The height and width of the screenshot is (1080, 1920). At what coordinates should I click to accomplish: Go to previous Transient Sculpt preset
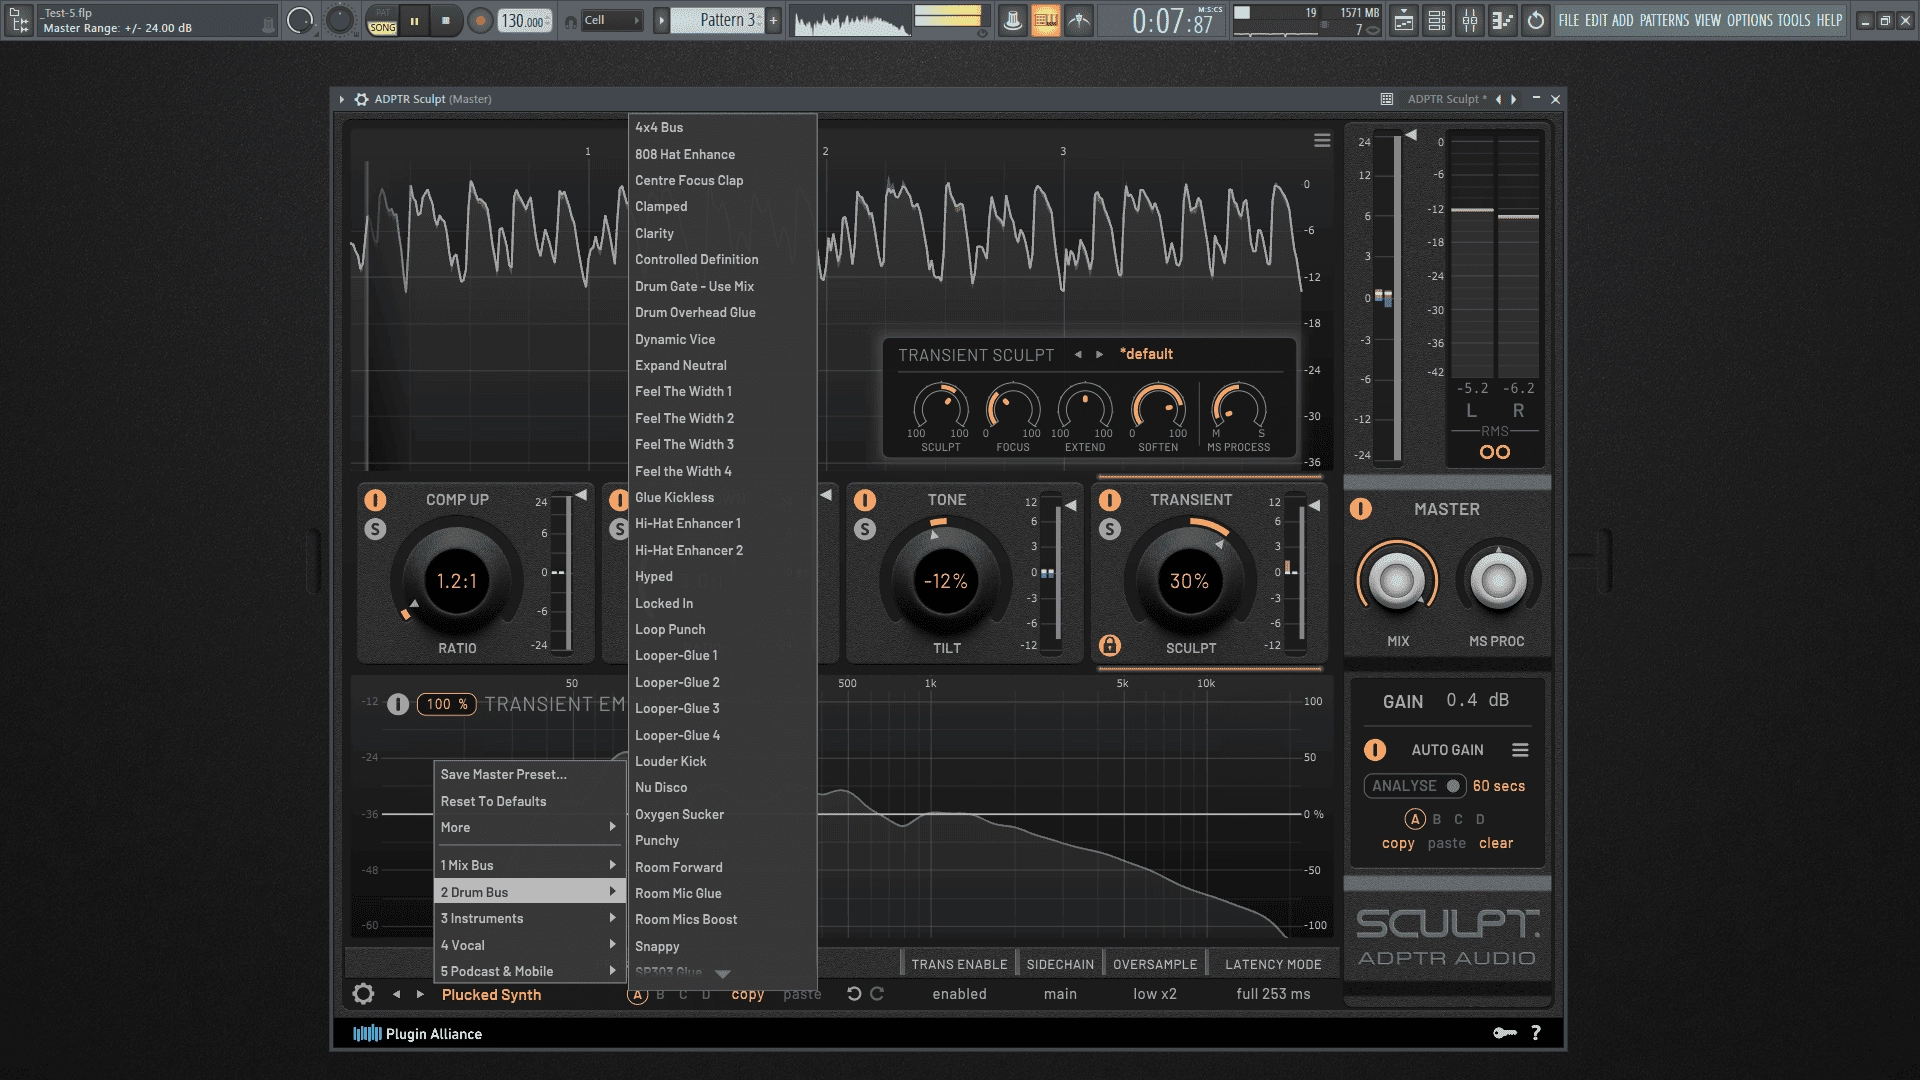pyautogui.click(x=1078, y=354)
